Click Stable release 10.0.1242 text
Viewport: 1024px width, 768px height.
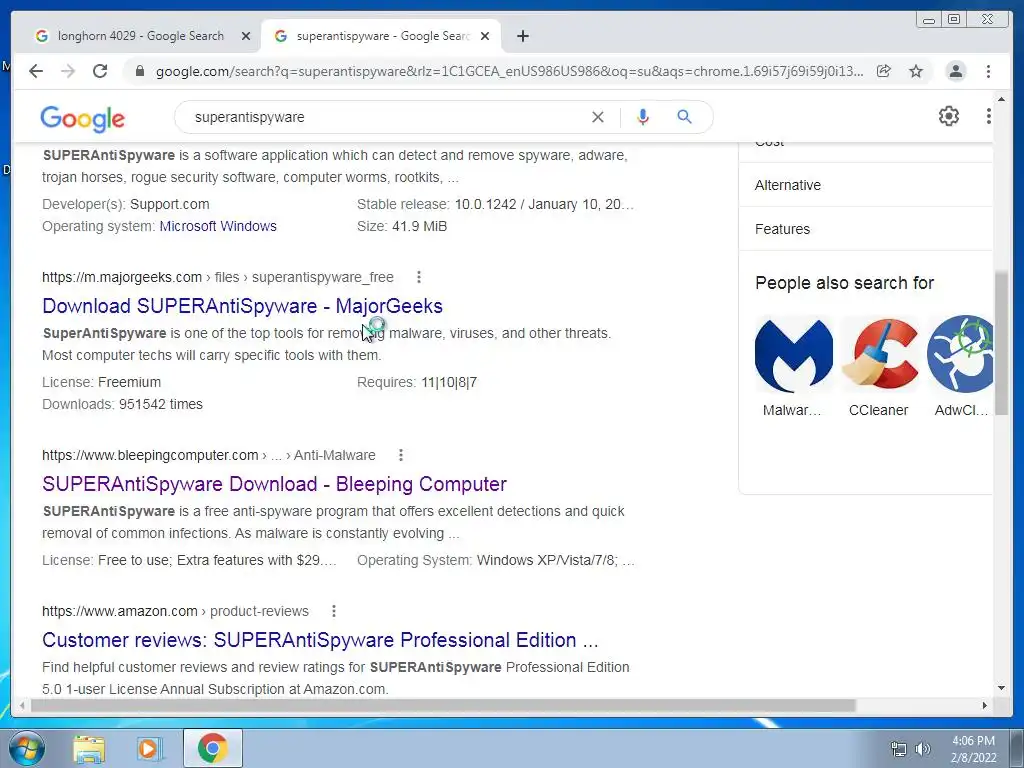coord(495,204)
